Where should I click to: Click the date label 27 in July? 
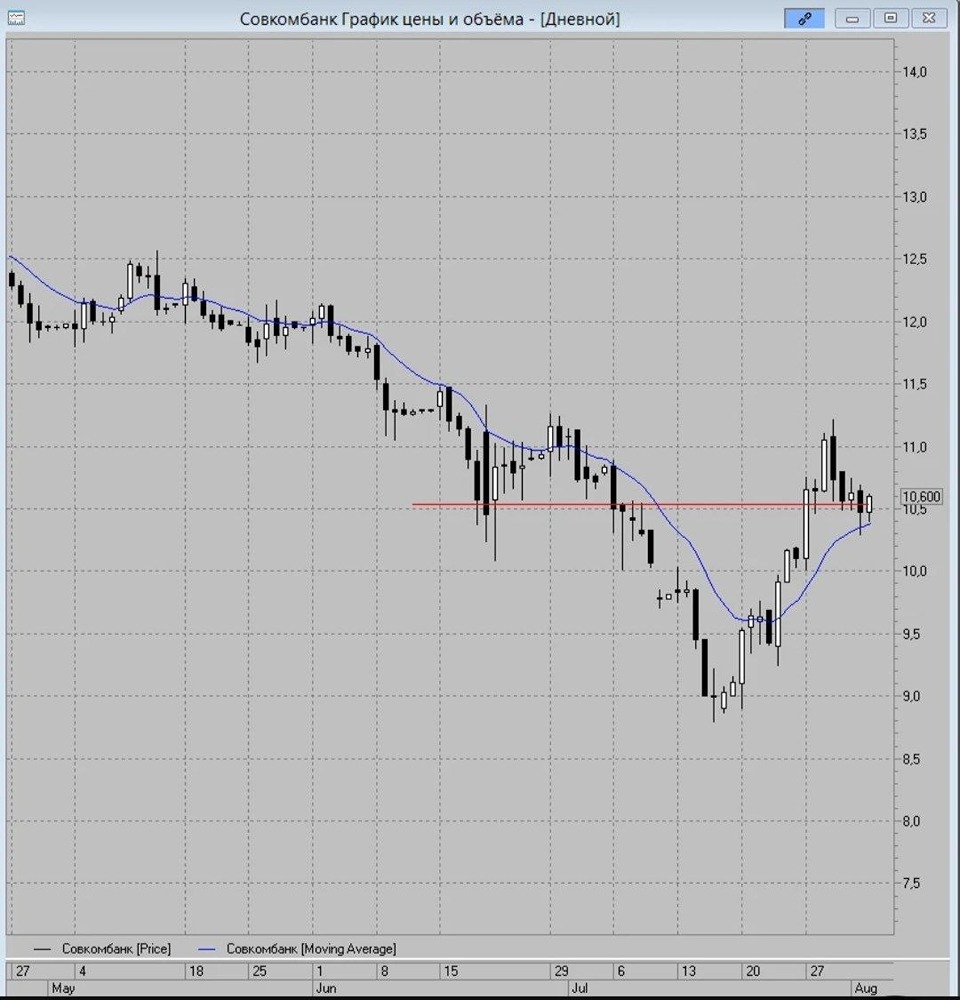(816, 971)
